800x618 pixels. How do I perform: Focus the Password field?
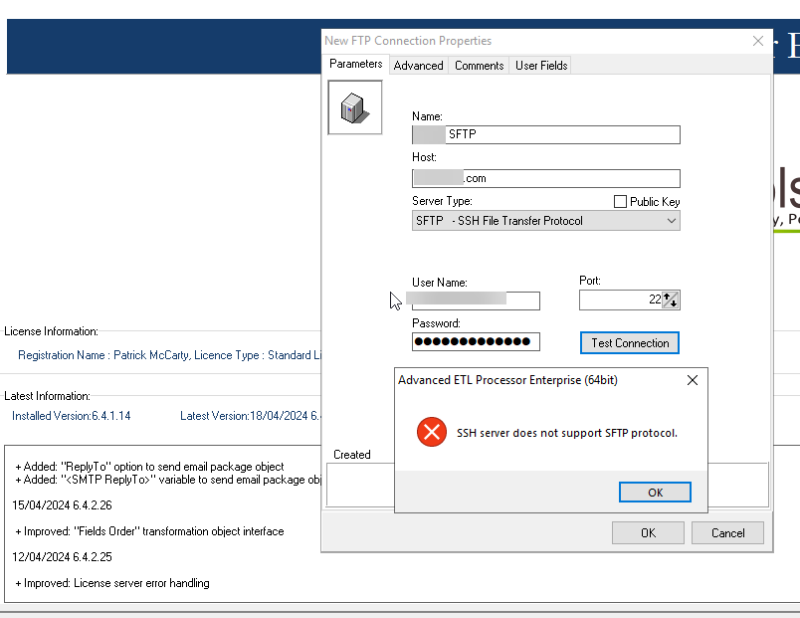click(x=476, y=341)
